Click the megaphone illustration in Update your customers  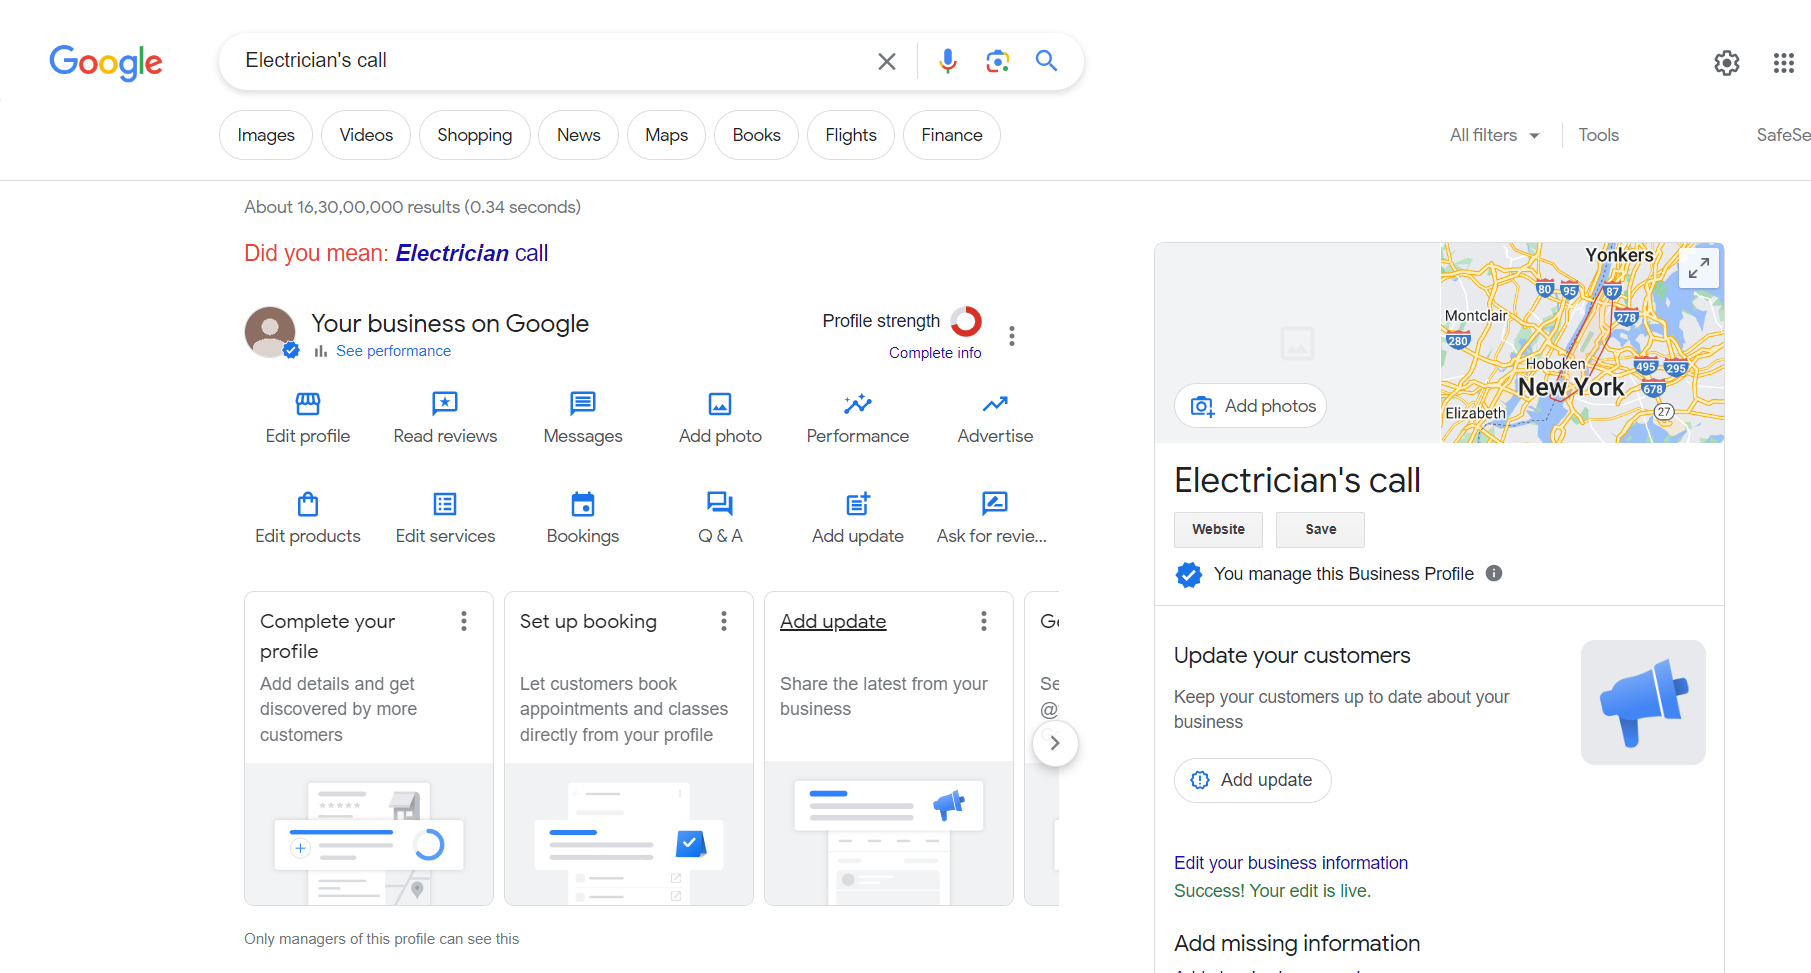click(x=1643, y=702)
